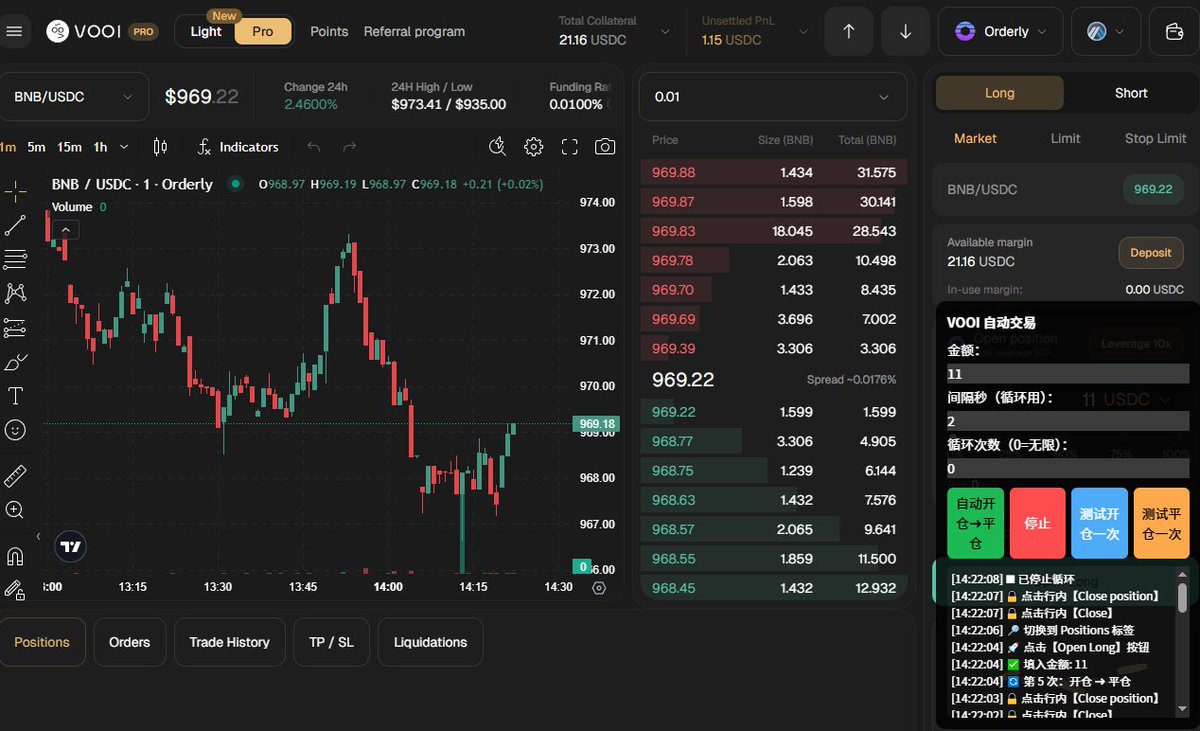Click the TradingView logo on chart

70,546
